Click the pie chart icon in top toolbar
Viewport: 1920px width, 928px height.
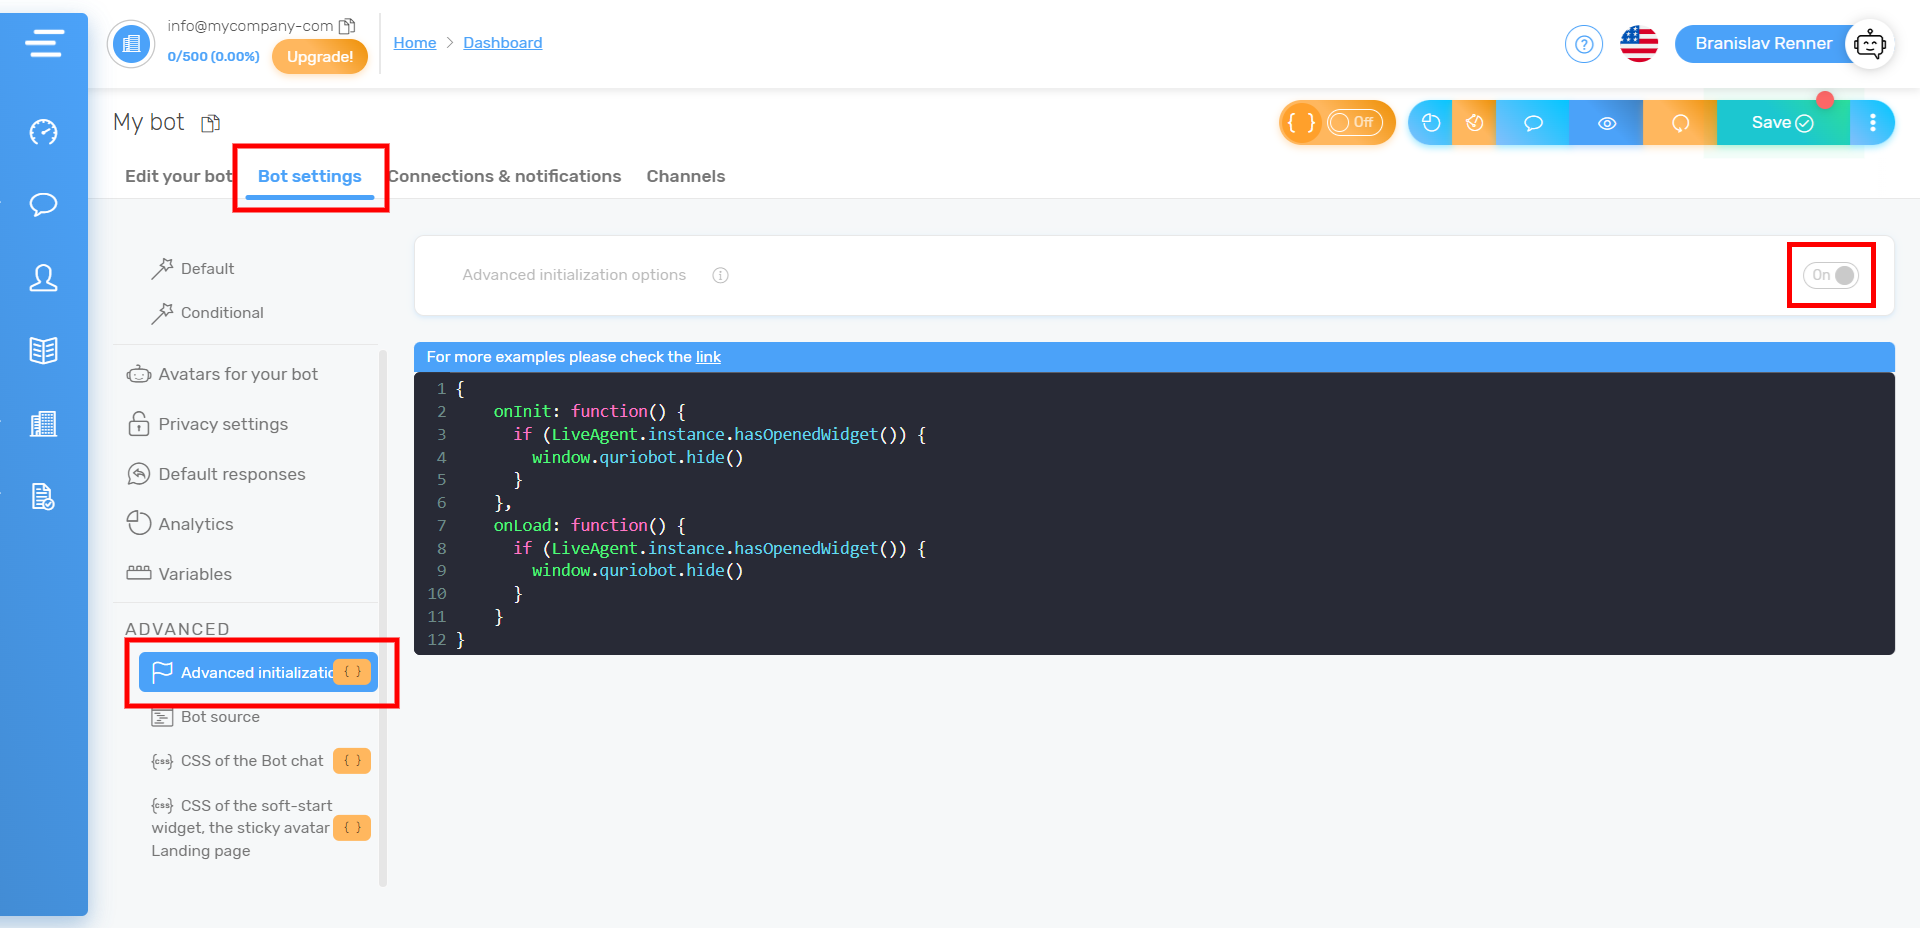click(x=1431, y=123)
